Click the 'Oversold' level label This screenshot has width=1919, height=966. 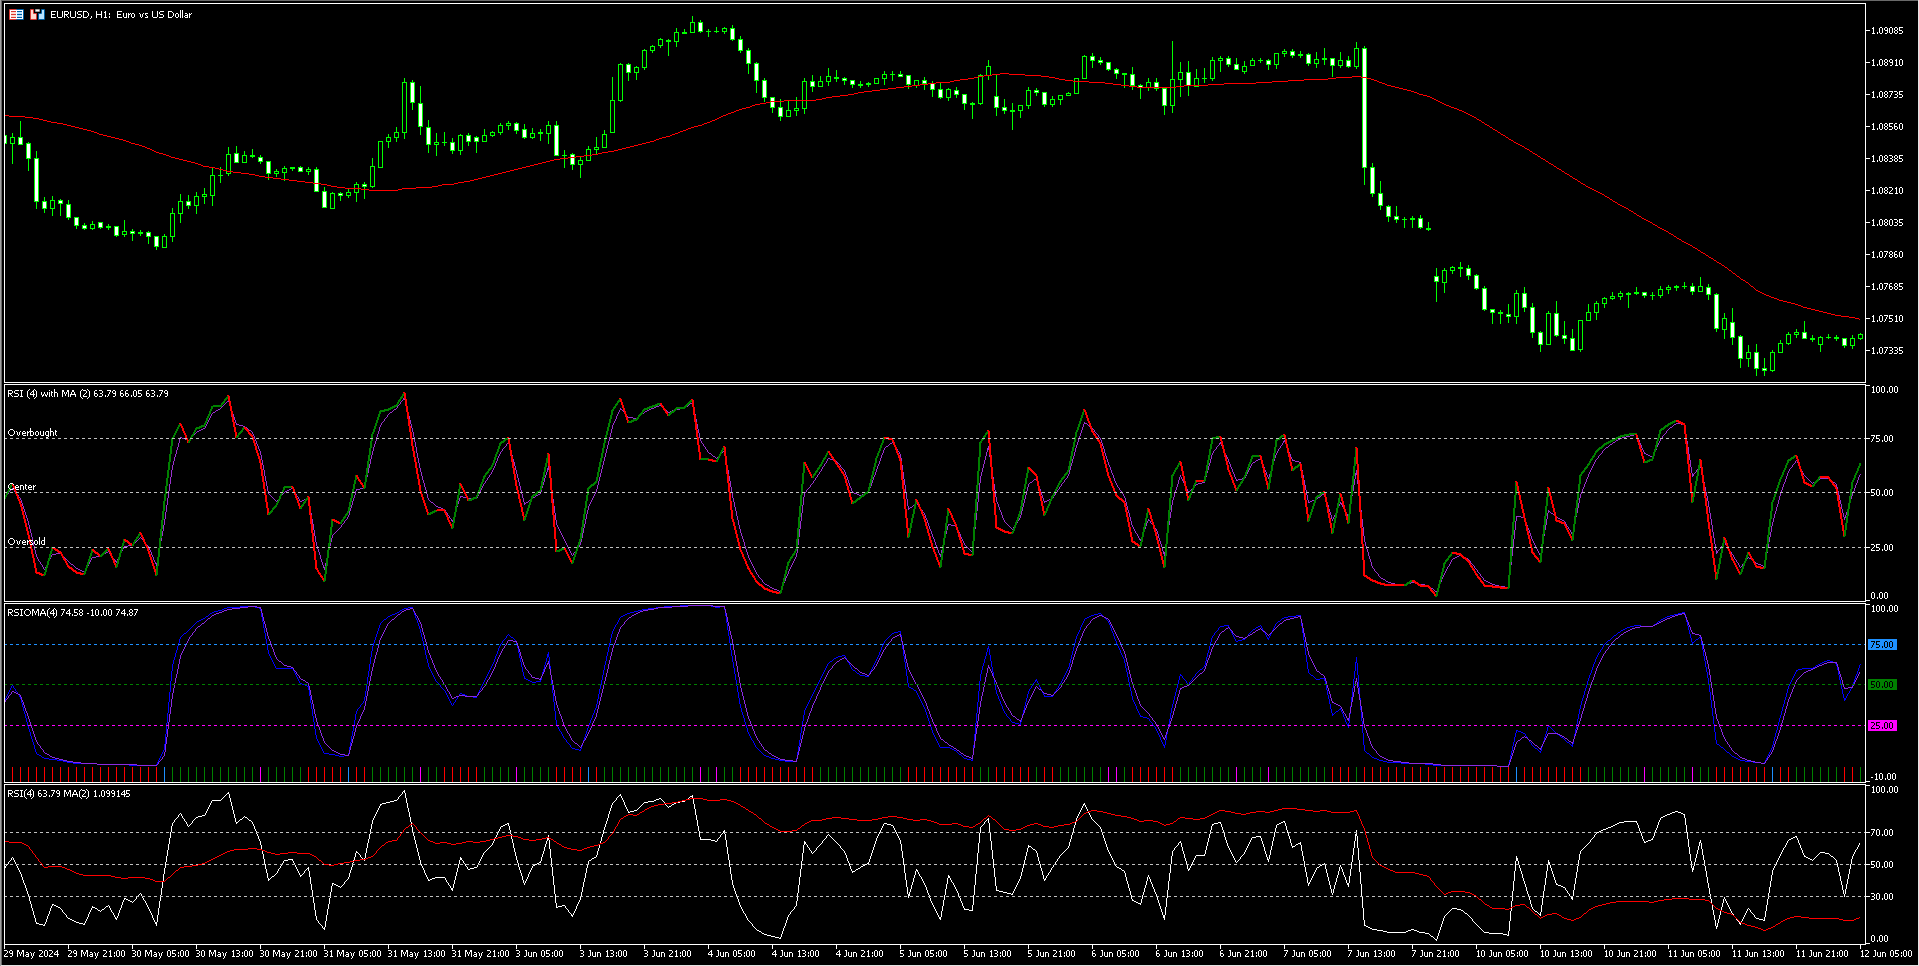click(x=27, y=542)
